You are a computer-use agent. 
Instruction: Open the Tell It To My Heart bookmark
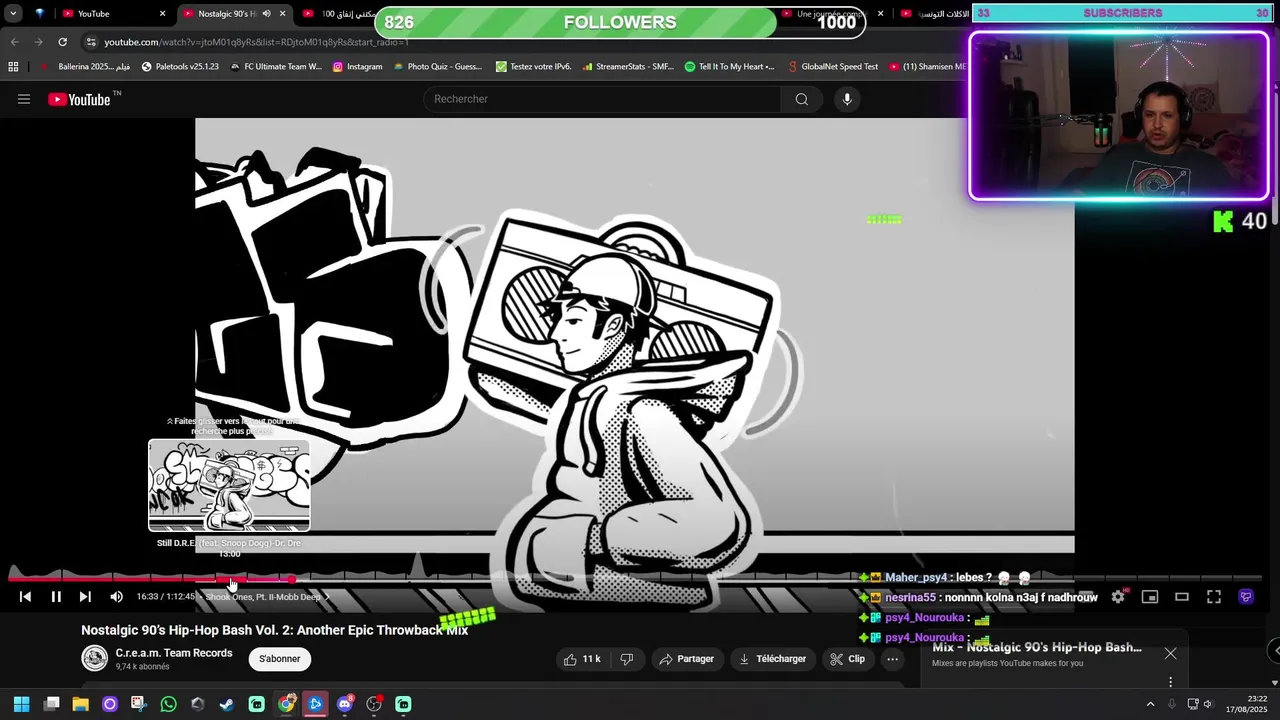[x=730, y=67]
